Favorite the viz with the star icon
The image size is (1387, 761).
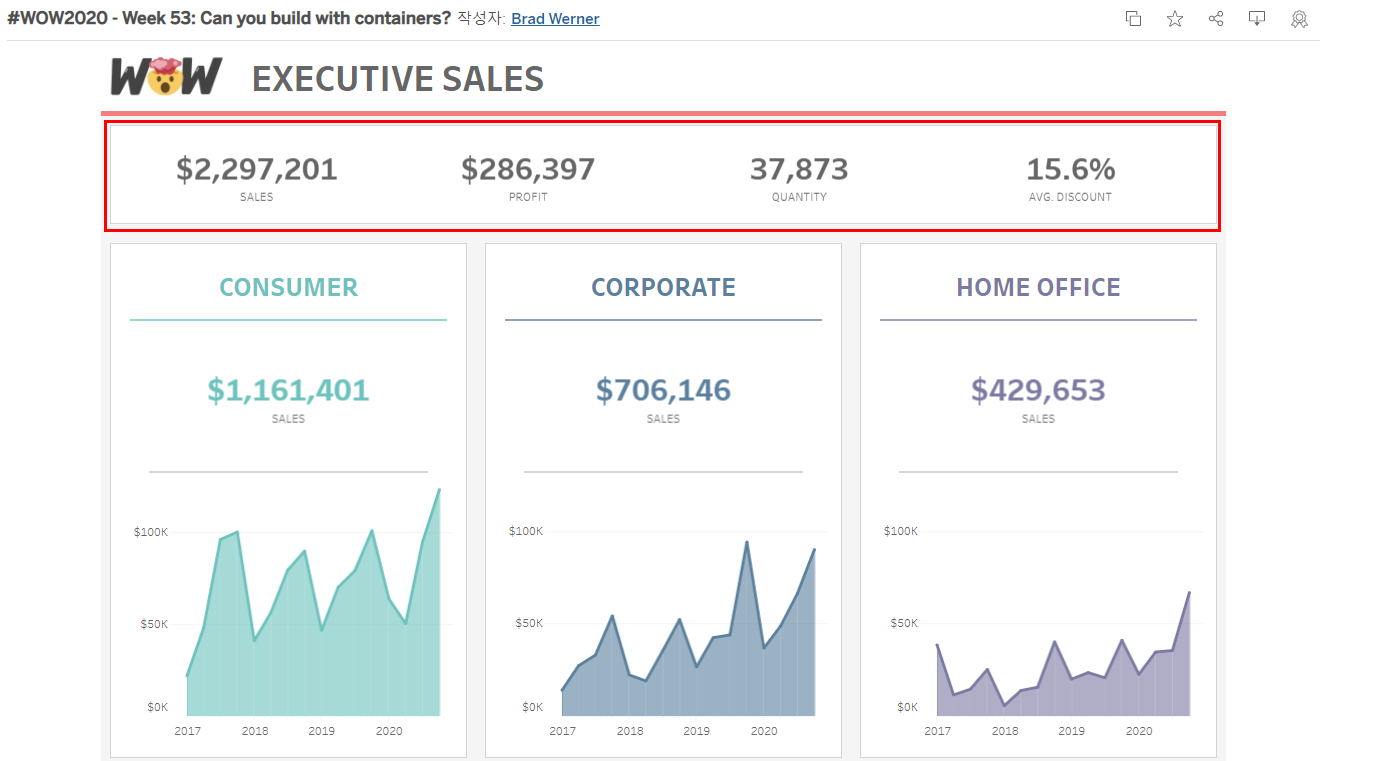click(x=1175, y=18)
